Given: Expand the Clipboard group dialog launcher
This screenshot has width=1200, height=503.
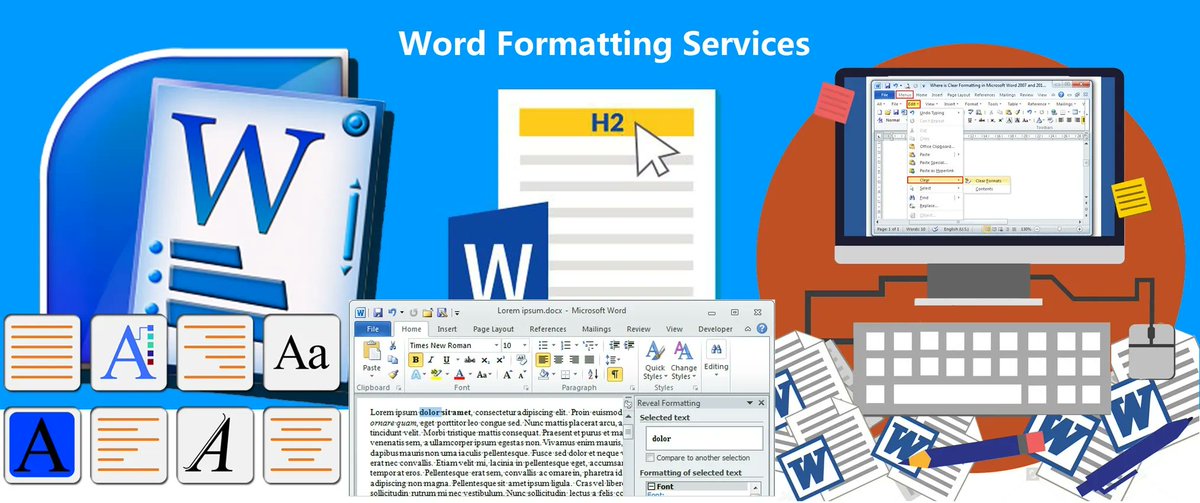Looking at the screenshot, I should (x=398, y=388).
